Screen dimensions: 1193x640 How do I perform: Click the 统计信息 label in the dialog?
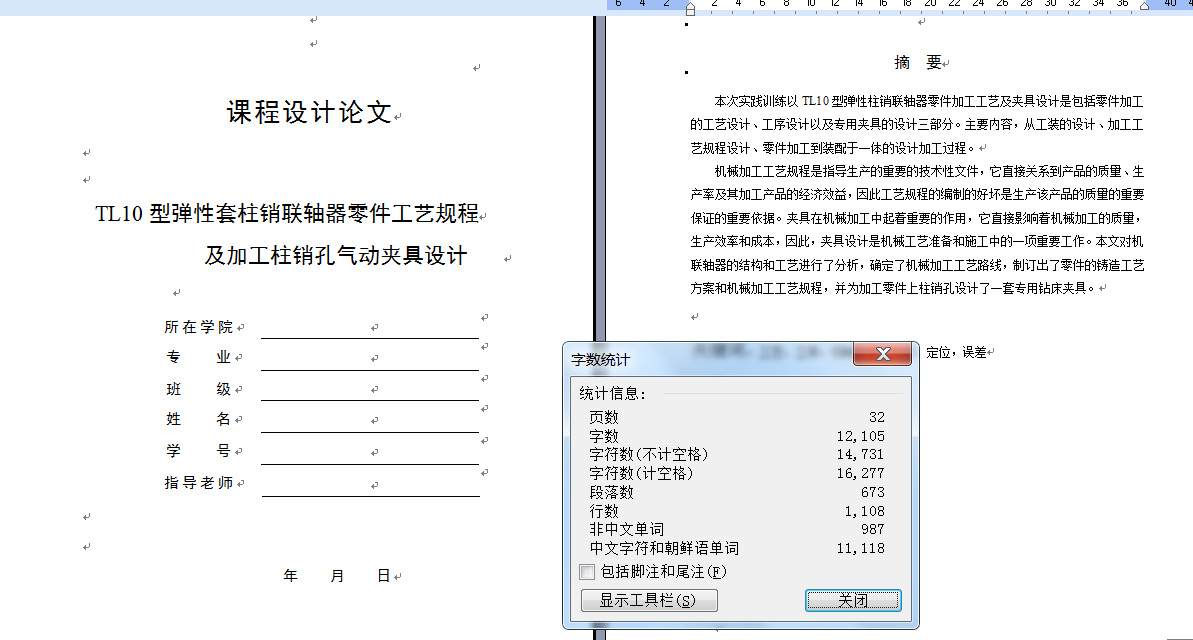[612, 393]
